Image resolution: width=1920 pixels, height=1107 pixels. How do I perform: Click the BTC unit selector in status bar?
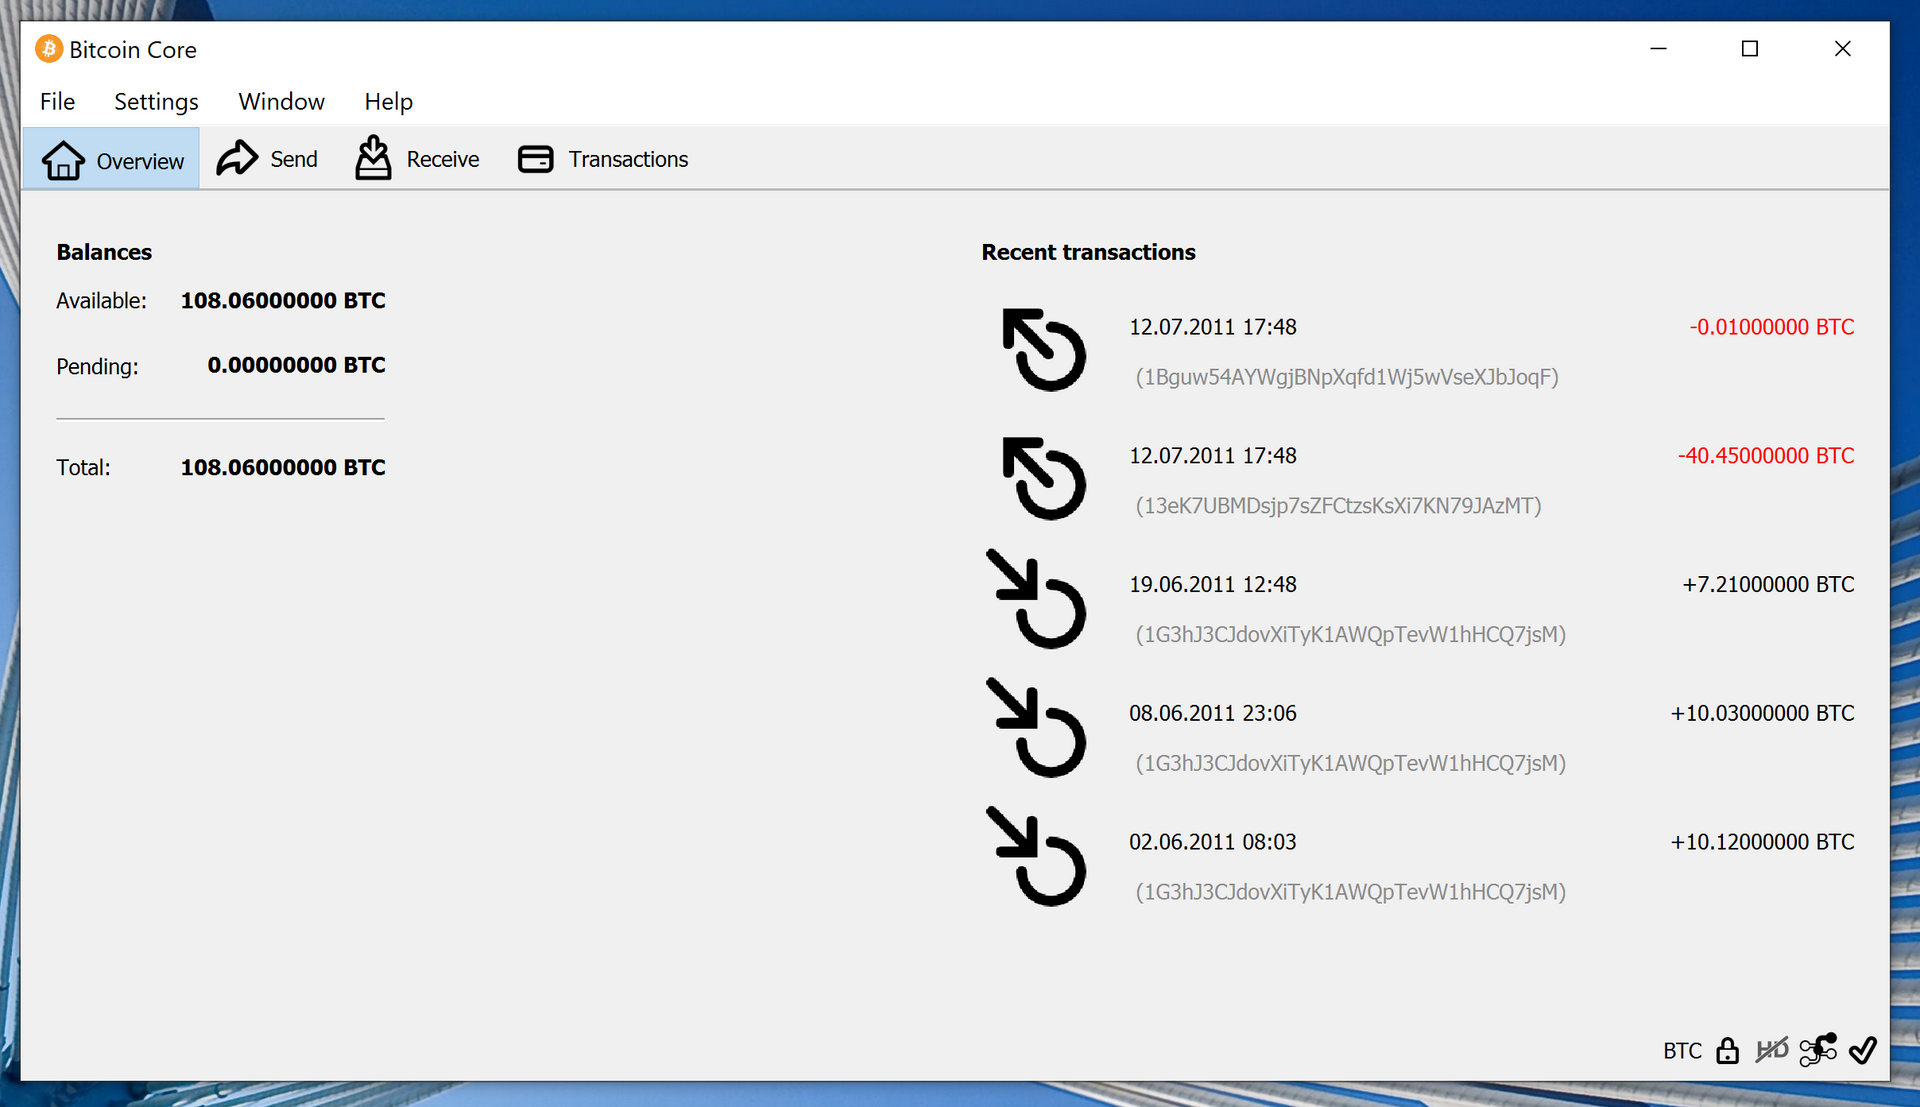coord(1682,1051)
